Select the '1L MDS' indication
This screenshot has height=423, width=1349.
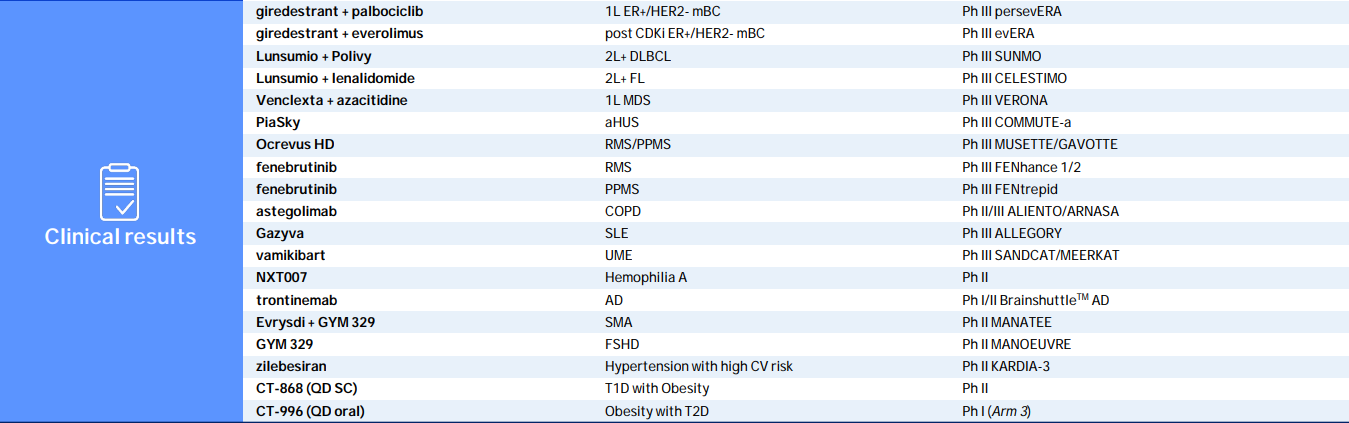coord(627,100)
